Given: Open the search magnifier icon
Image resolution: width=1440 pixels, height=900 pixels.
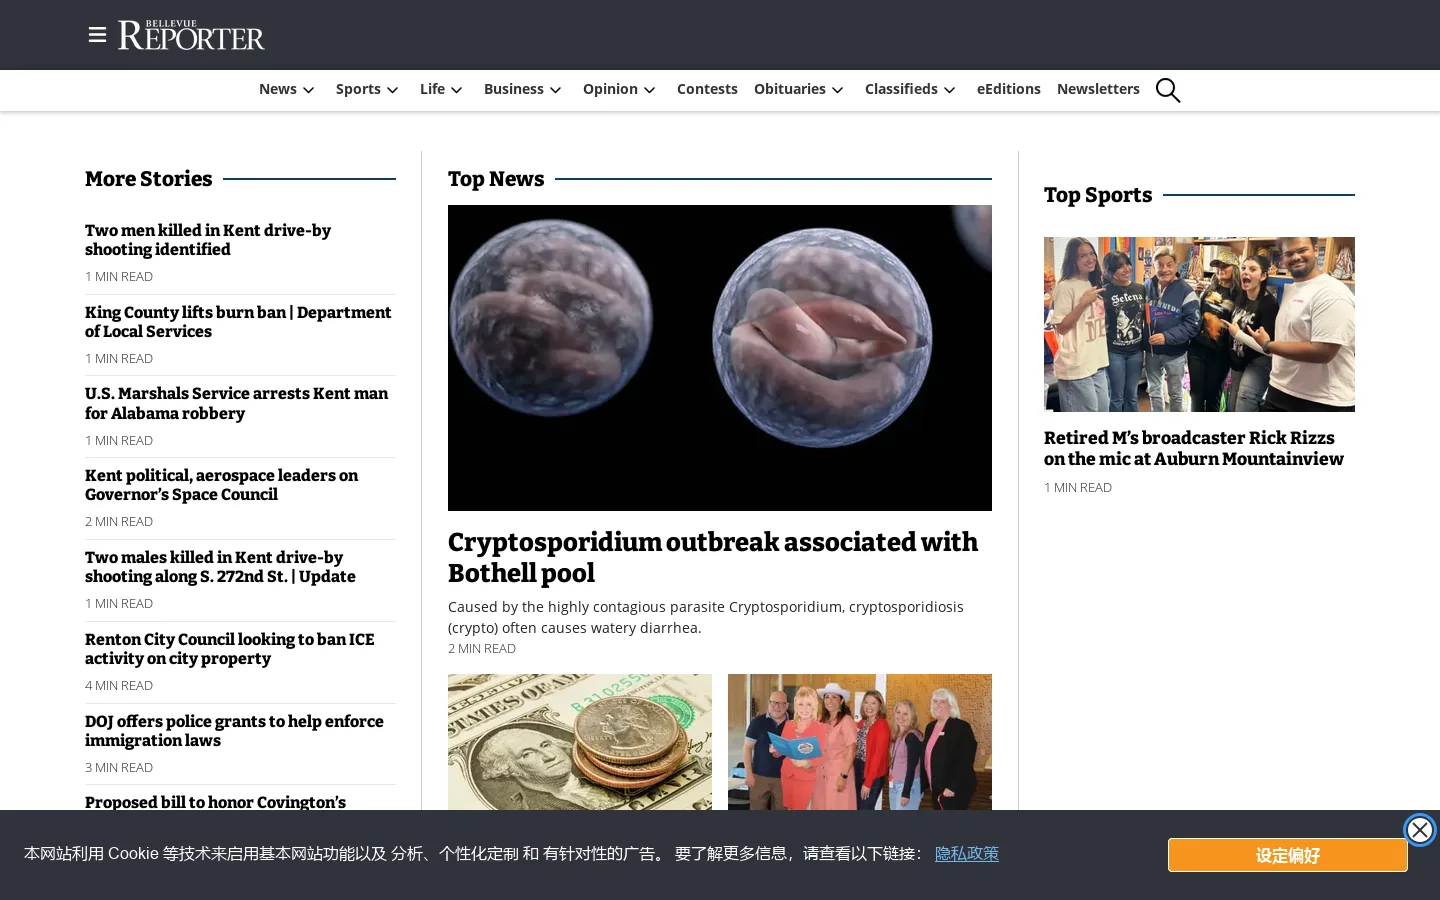Looking at the screenshot, I should pos(1168,90).
